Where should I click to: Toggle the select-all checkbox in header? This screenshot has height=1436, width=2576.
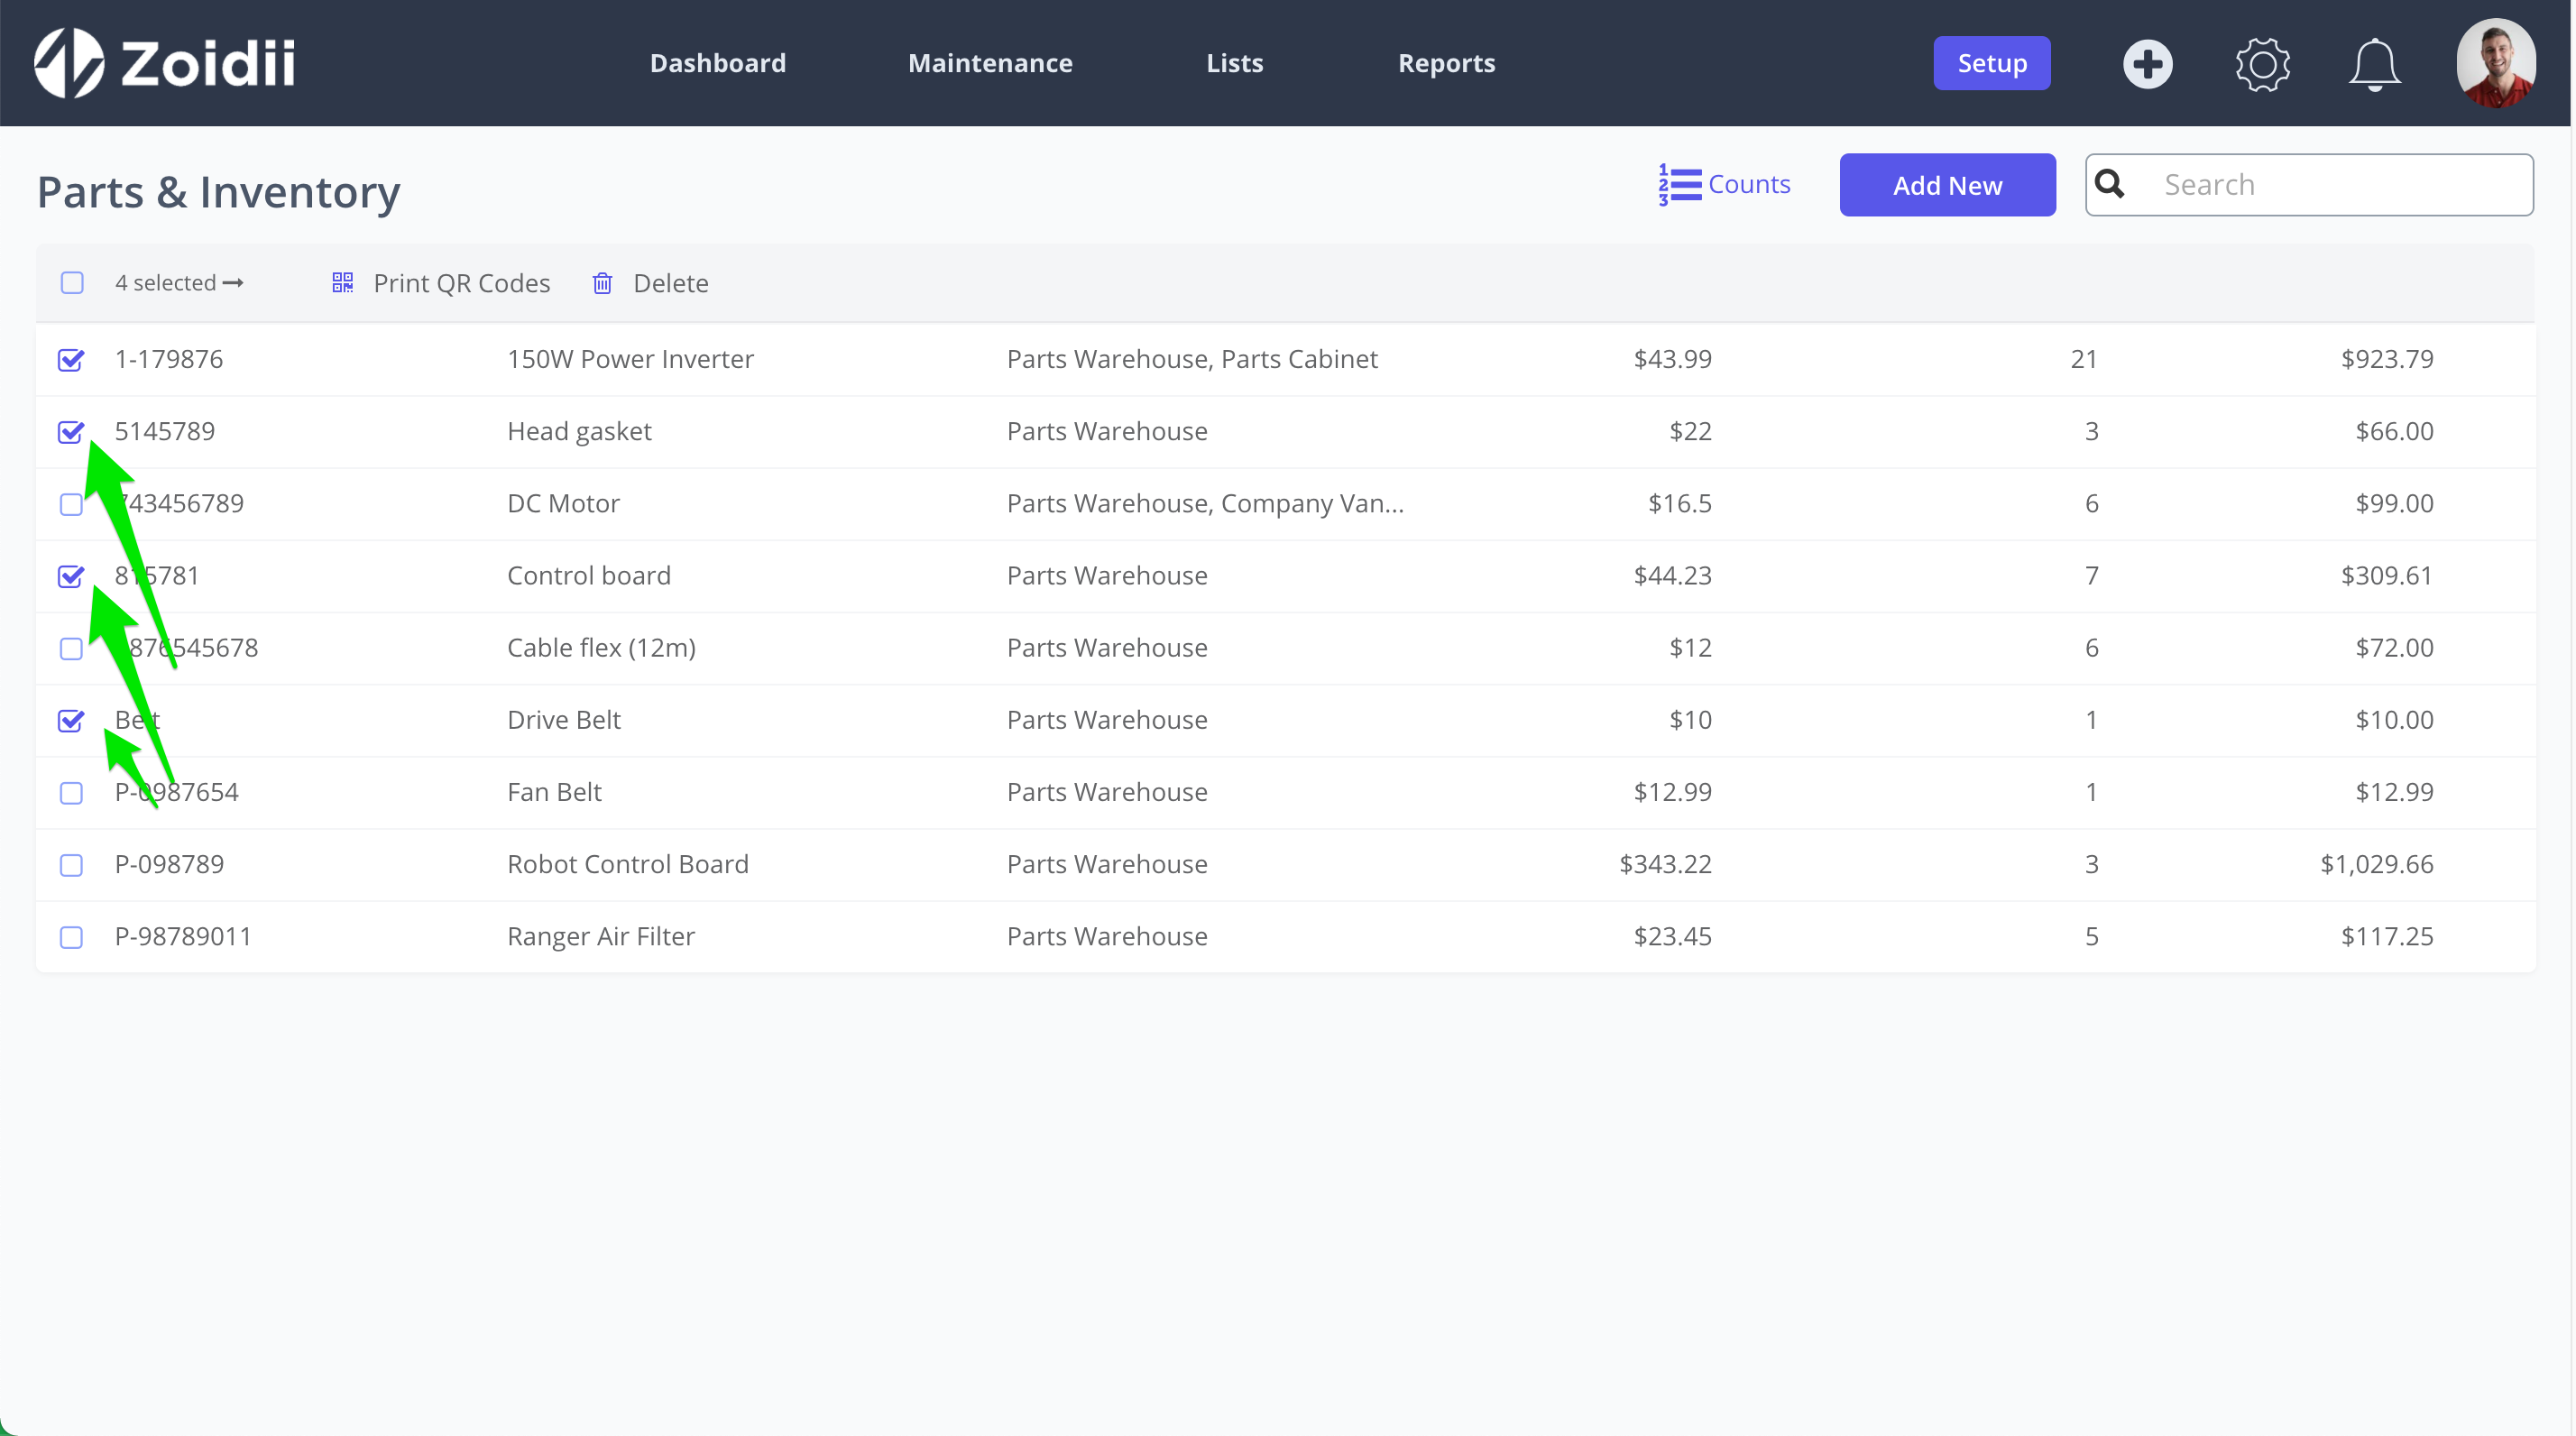click(x=72, y=283)
